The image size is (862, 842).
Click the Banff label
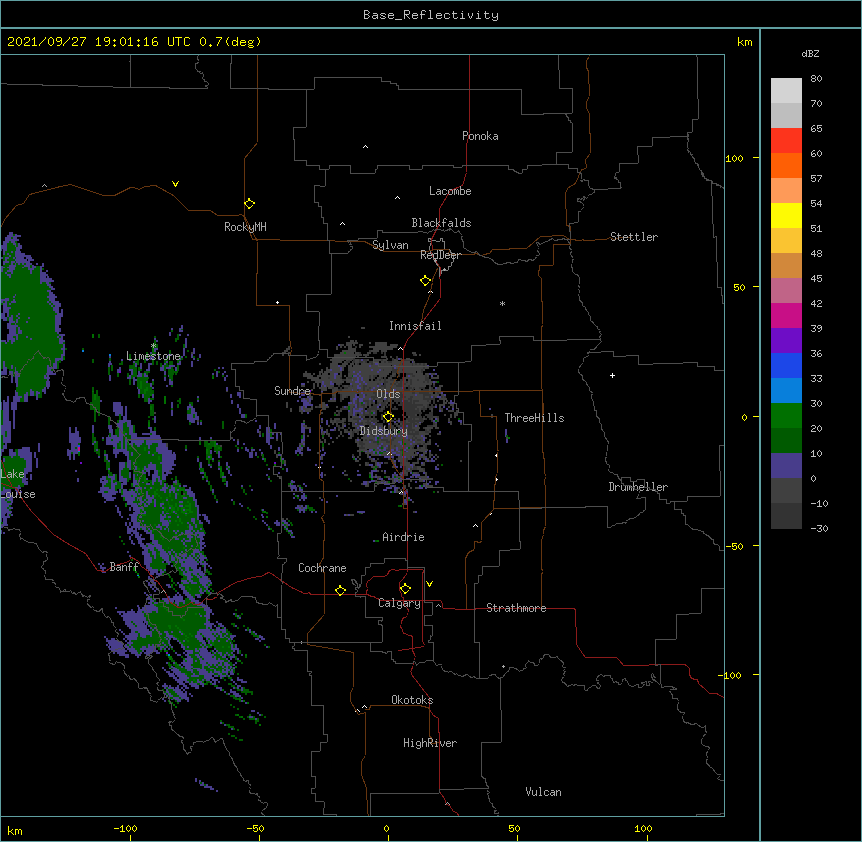point(124,567)
